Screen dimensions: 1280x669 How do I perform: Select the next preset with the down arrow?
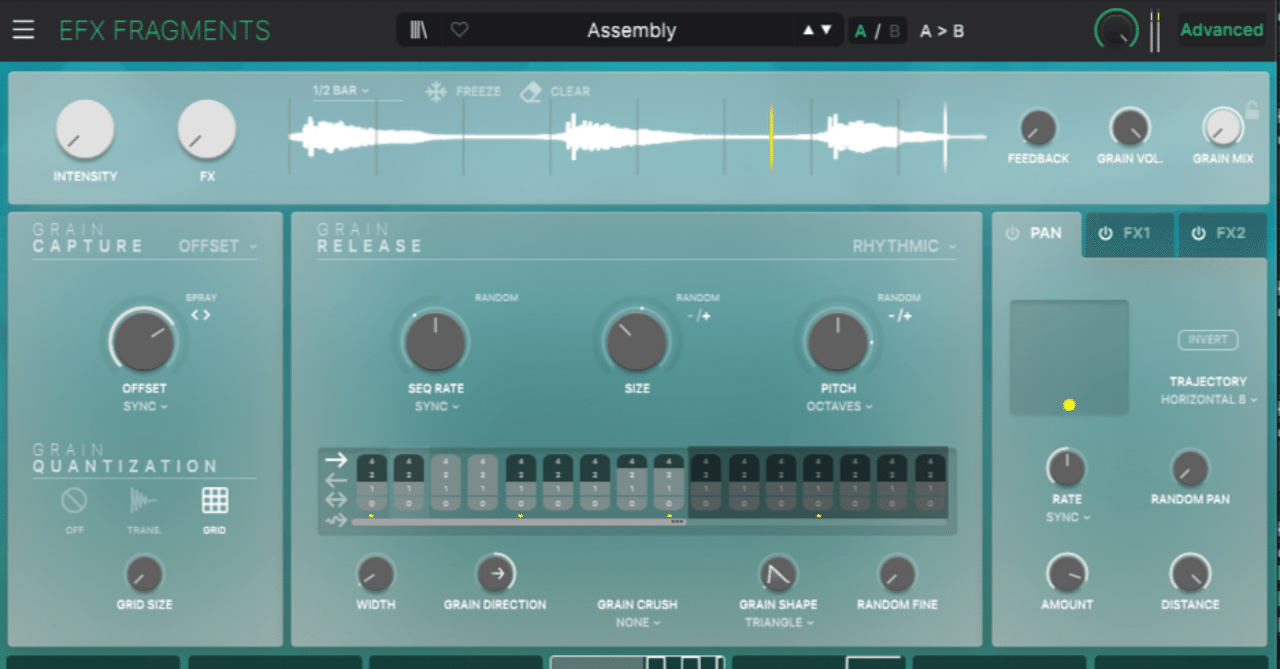[x=826, y=30]
